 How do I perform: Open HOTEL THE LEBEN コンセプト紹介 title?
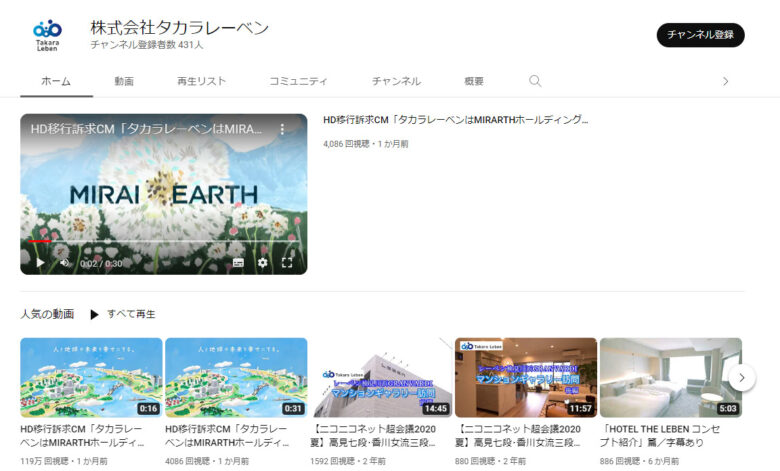(x=660, y=436)
